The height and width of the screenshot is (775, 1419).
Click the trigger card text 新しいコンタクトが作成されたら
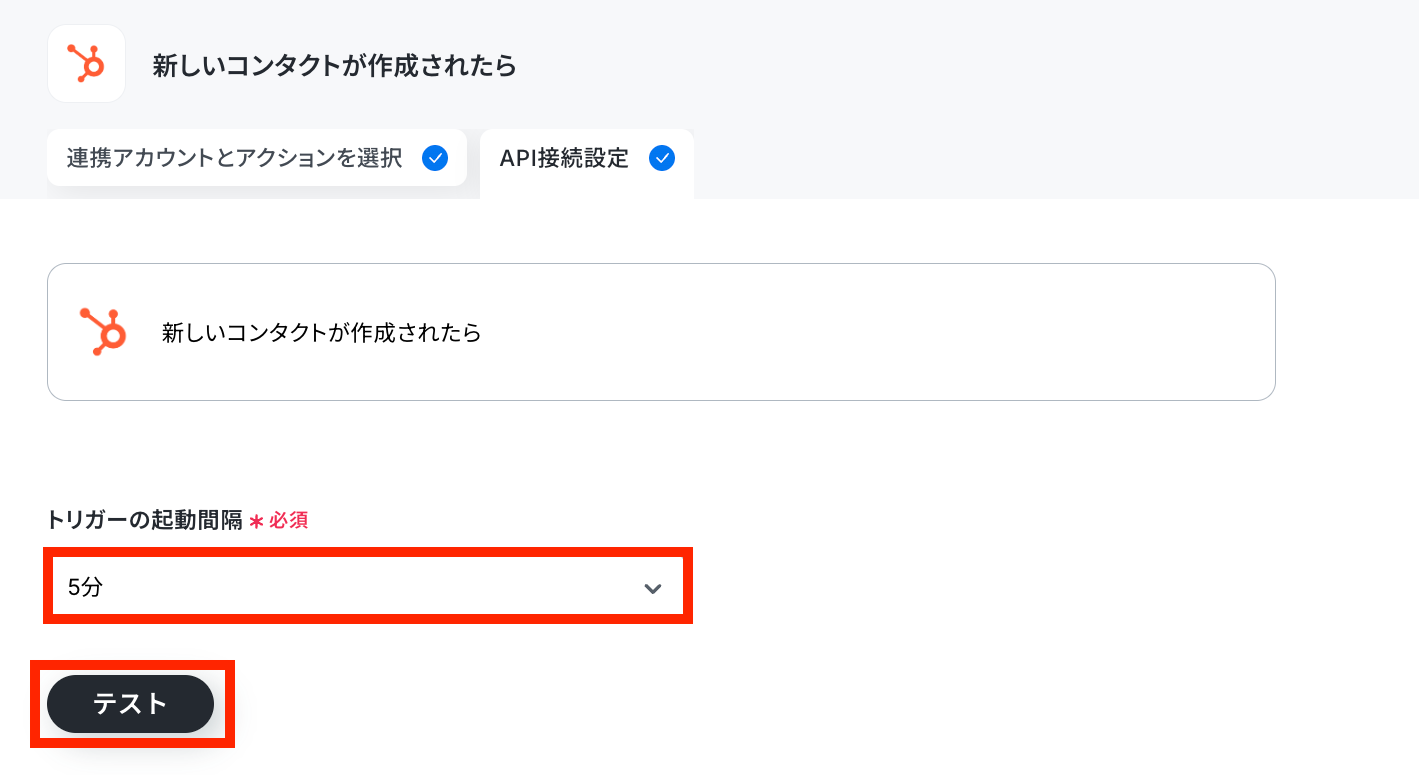tap(322, 332)
